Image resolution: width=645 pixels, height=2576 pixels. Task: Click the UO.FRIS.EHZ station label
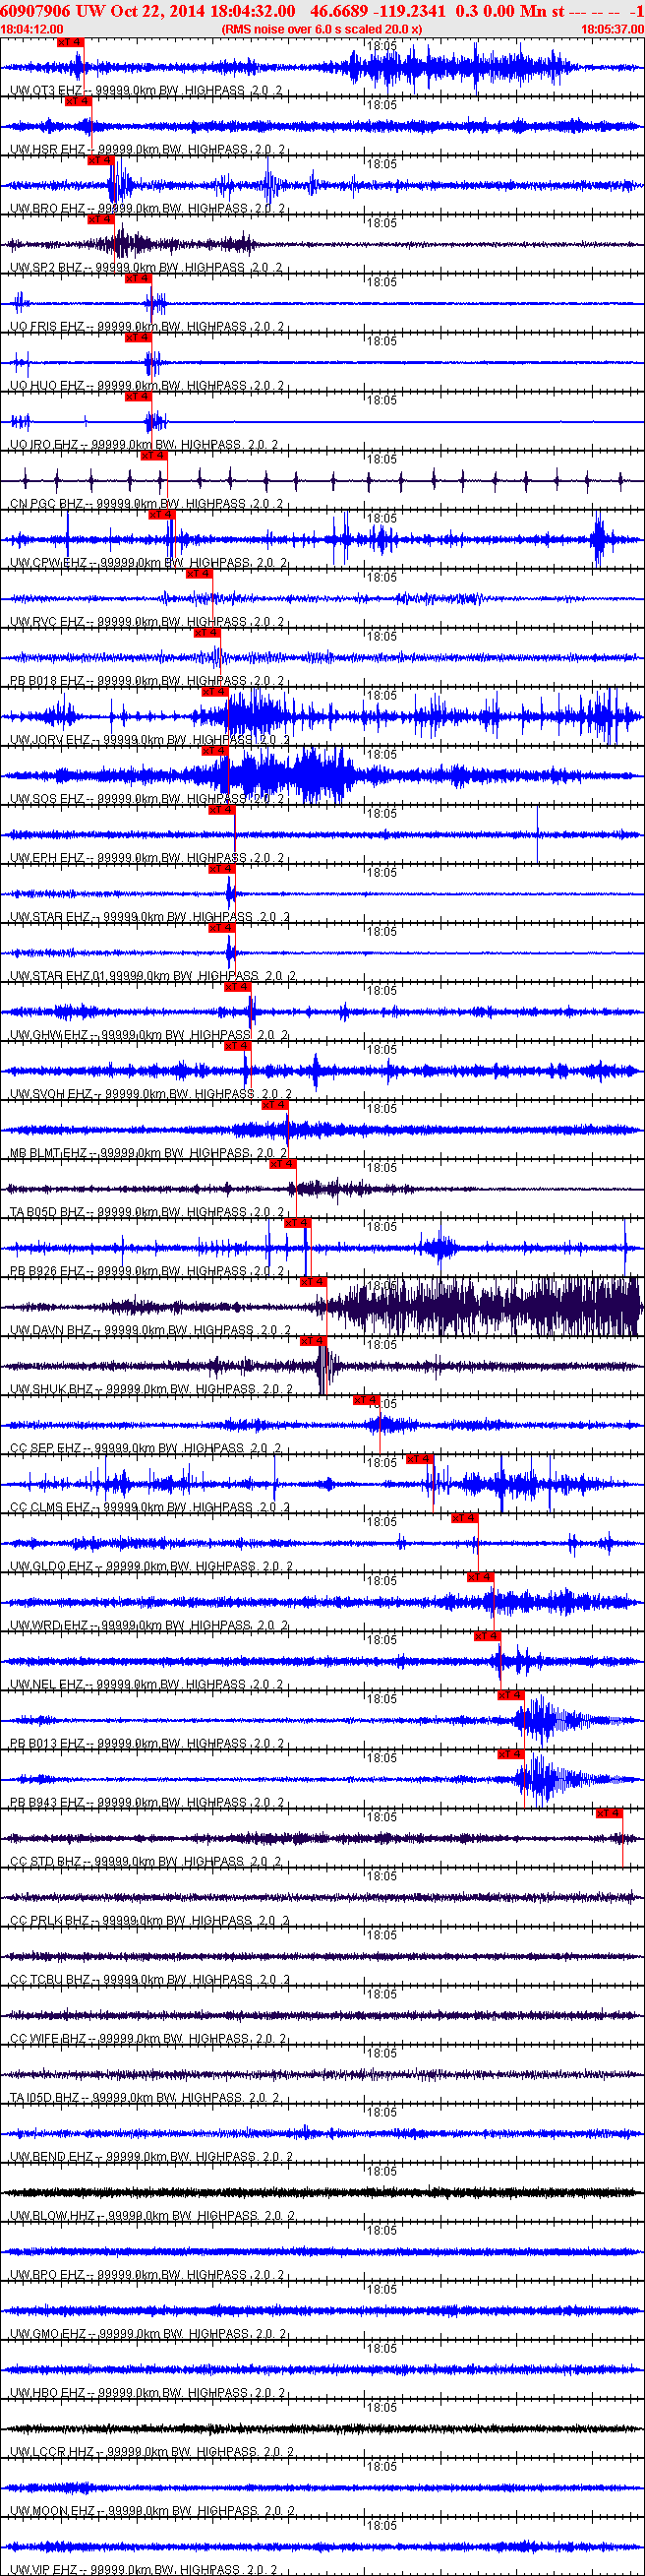click(147, 327)
